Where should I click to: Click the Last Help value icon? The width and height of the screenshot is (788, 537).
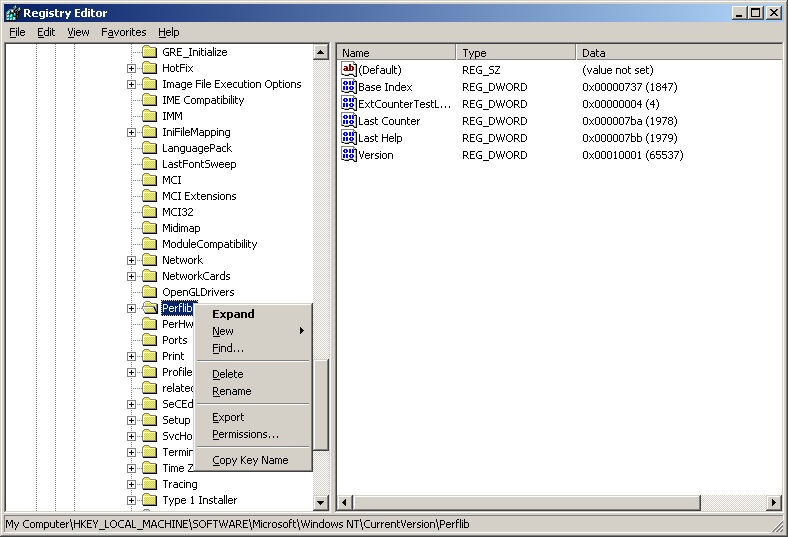pos(349,138)
